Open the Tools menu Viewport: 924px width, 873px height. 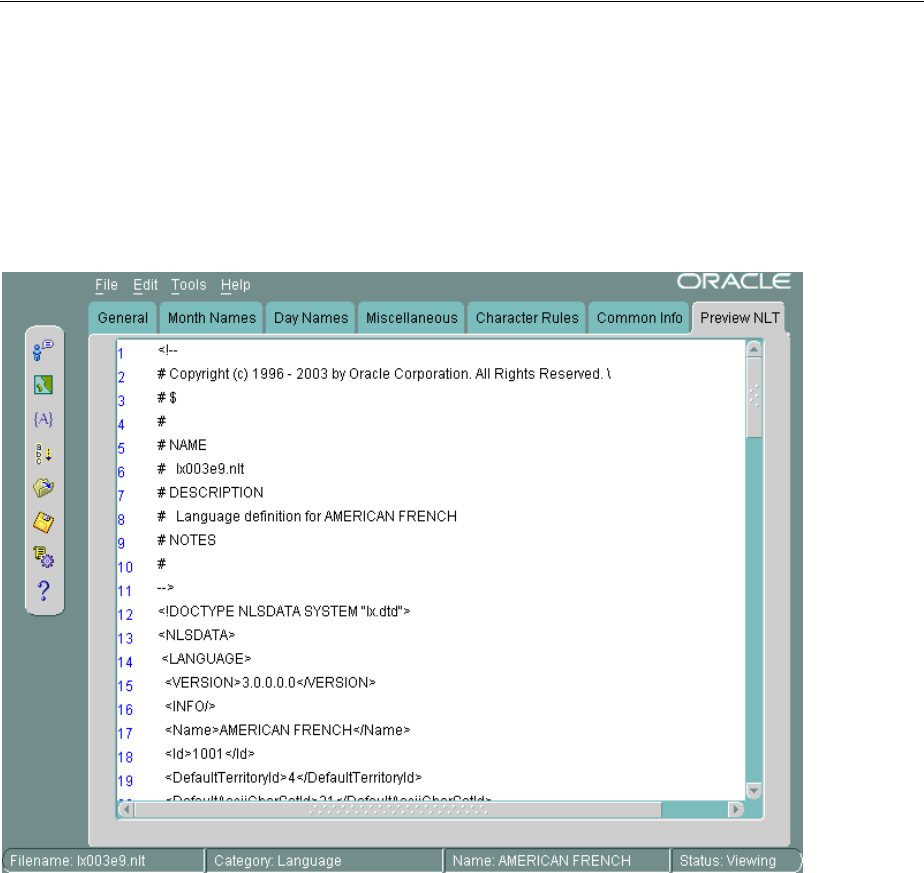click(189, 285)
